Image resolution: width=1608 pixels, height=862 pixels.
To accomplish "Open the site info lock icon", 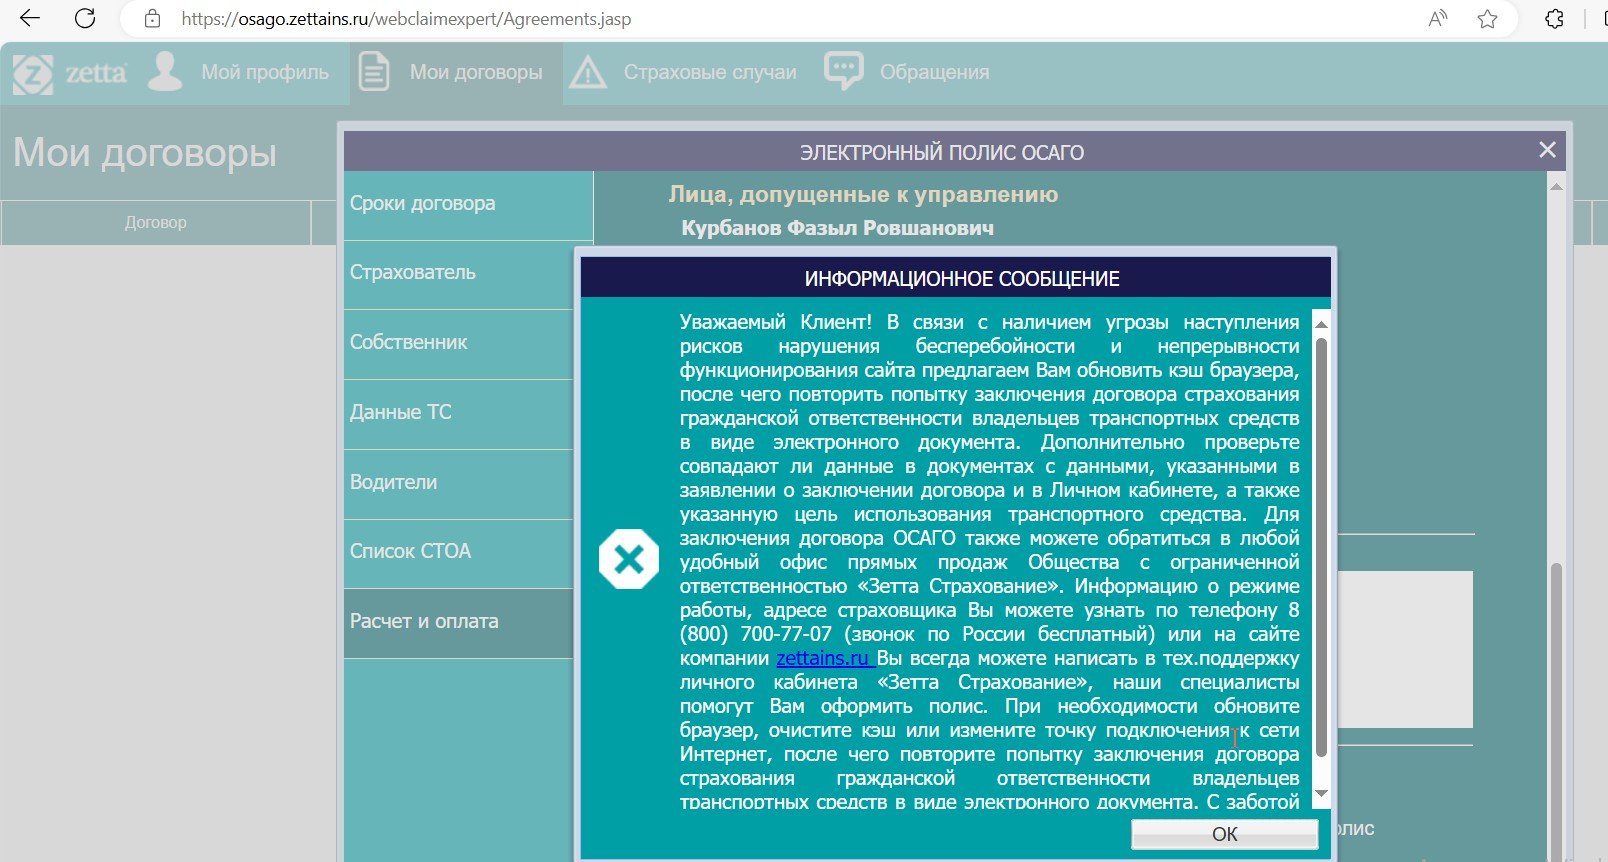I will (x=152, y=19).
